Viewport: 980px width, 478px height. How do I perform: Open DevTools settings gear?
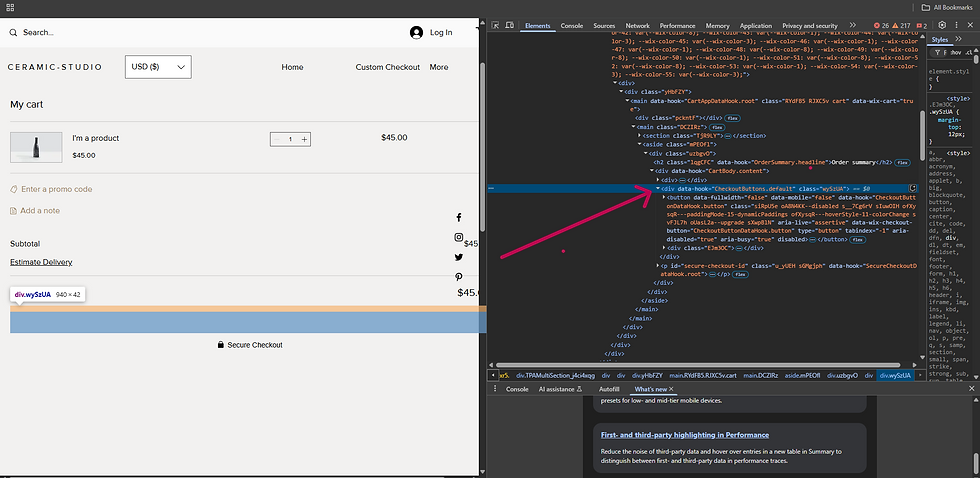[x=942, y=26]
